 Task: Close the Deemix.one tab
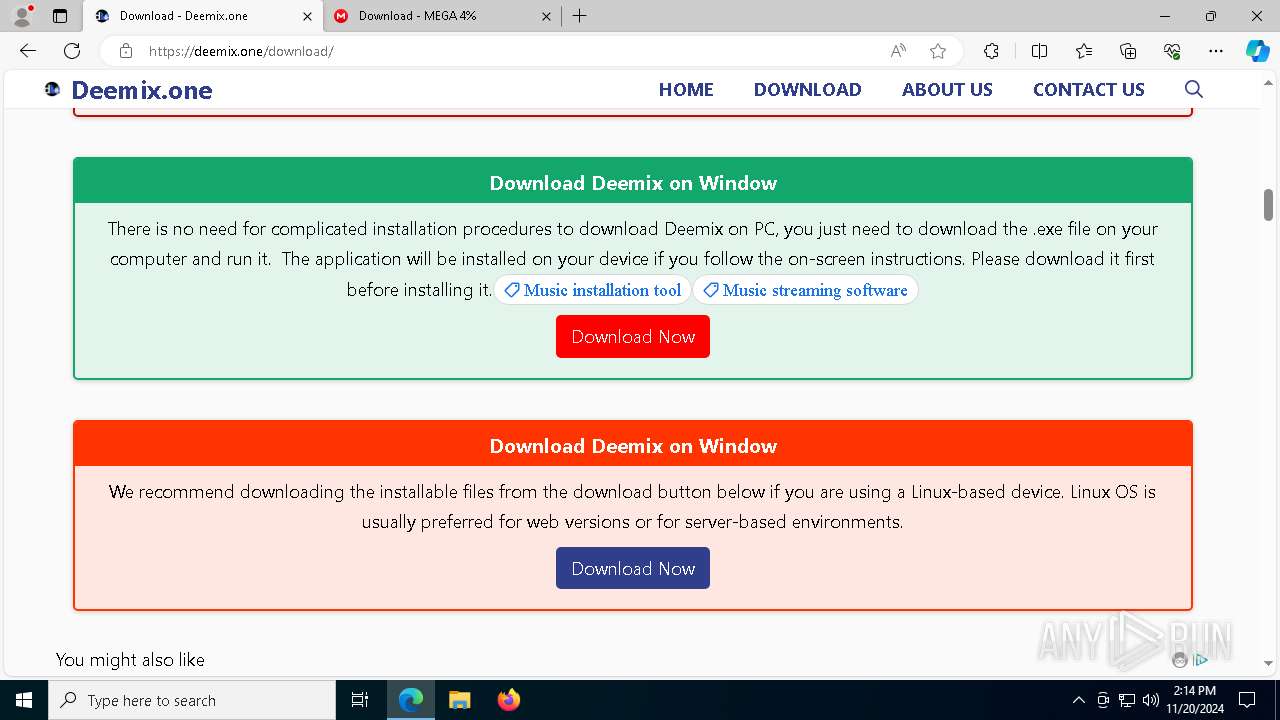(x=307, y=16)
